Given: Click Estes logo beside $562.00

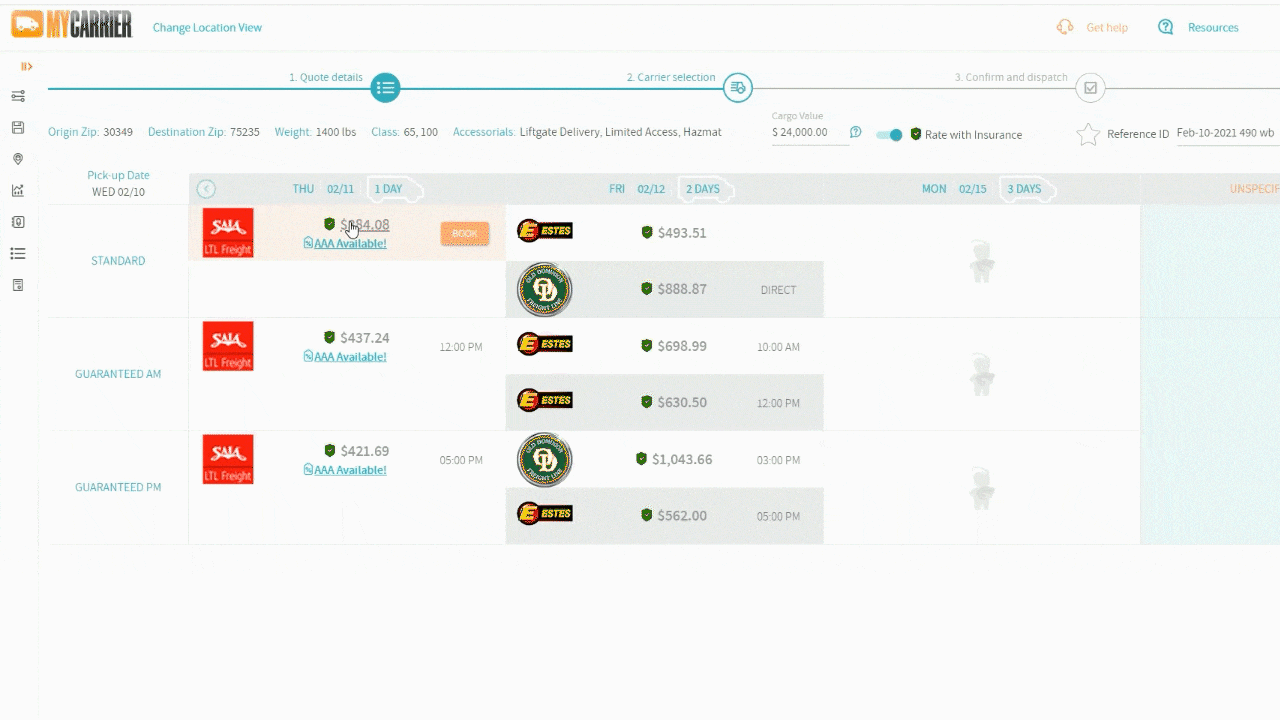Looking at the screenshot, I should [x=545, y=514].
